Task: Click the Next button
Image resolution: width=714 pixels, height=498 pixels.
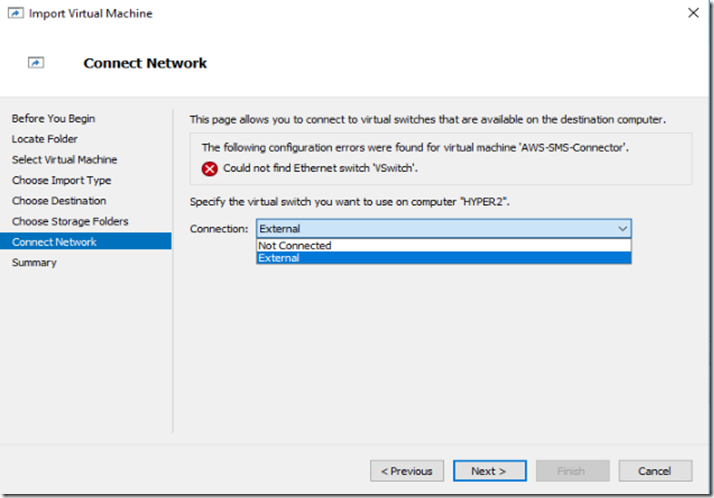Action: 490,471
